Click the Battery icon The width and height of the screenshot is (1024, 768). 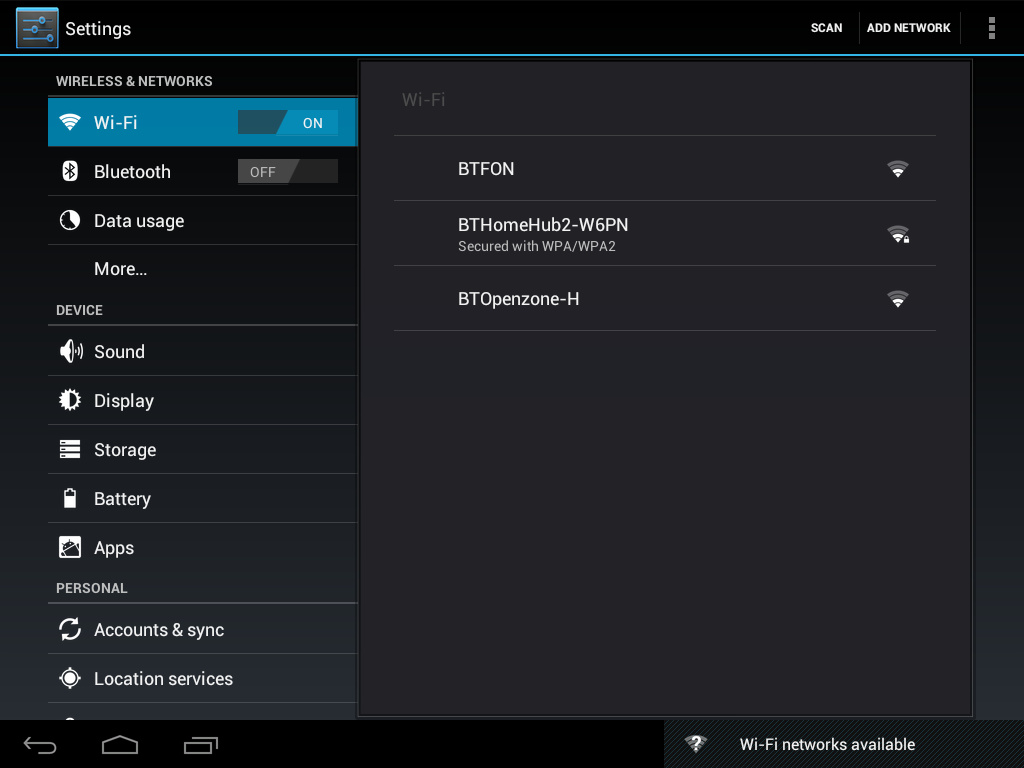pos(70,498)
